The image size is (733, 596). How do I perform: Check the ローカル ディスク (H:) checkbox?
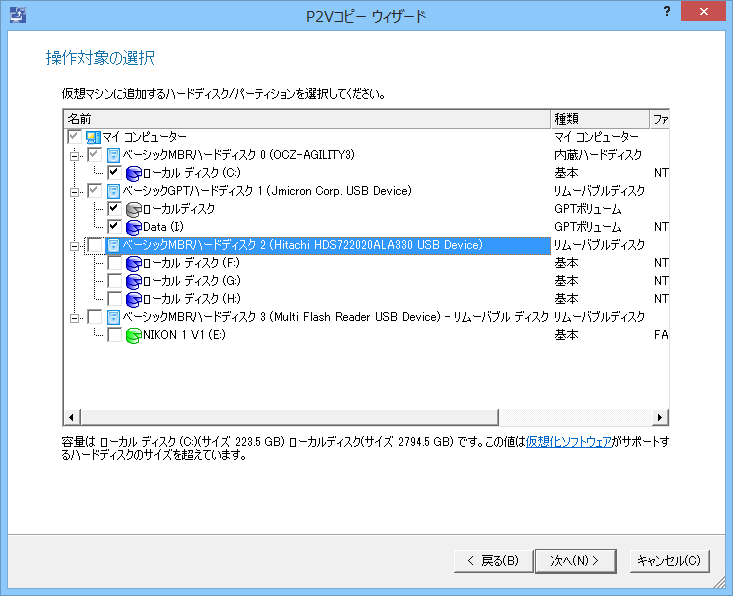point(115,299)
